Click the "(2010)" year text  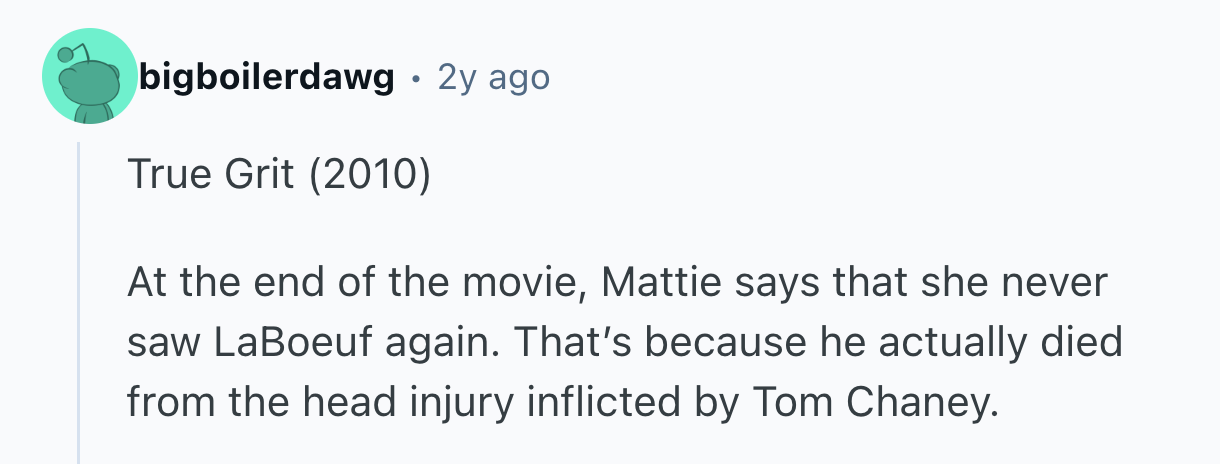tap(370, 175)
